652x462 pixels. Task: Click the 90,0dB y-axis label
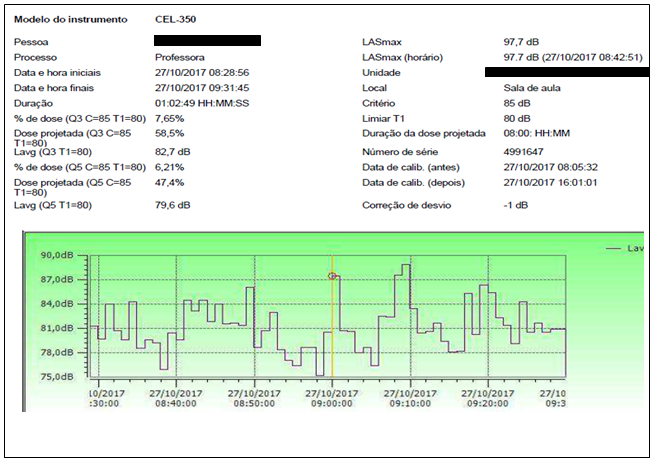tap(55, 255)
